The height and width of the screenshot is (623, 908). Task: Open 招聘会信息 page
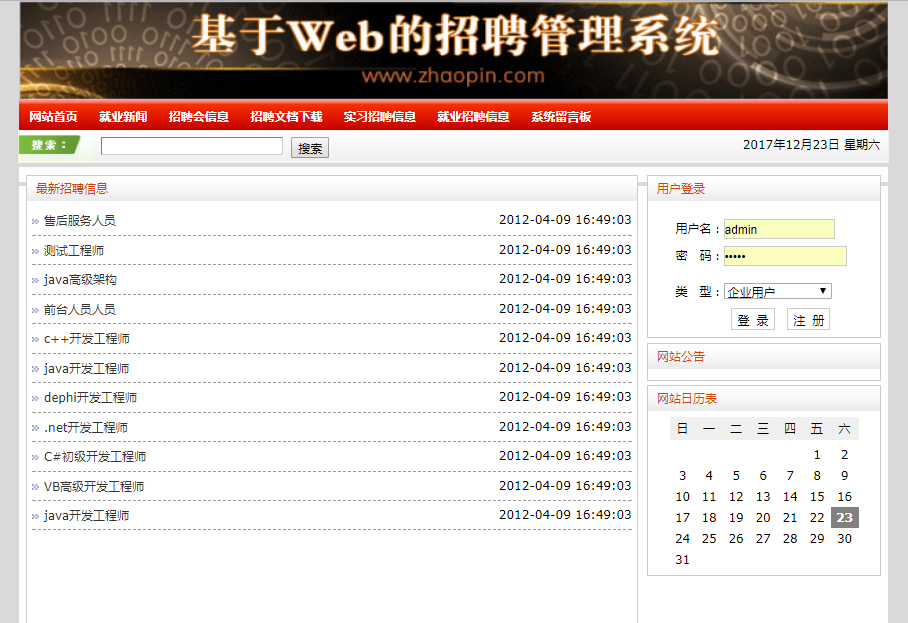pos(199,117)
